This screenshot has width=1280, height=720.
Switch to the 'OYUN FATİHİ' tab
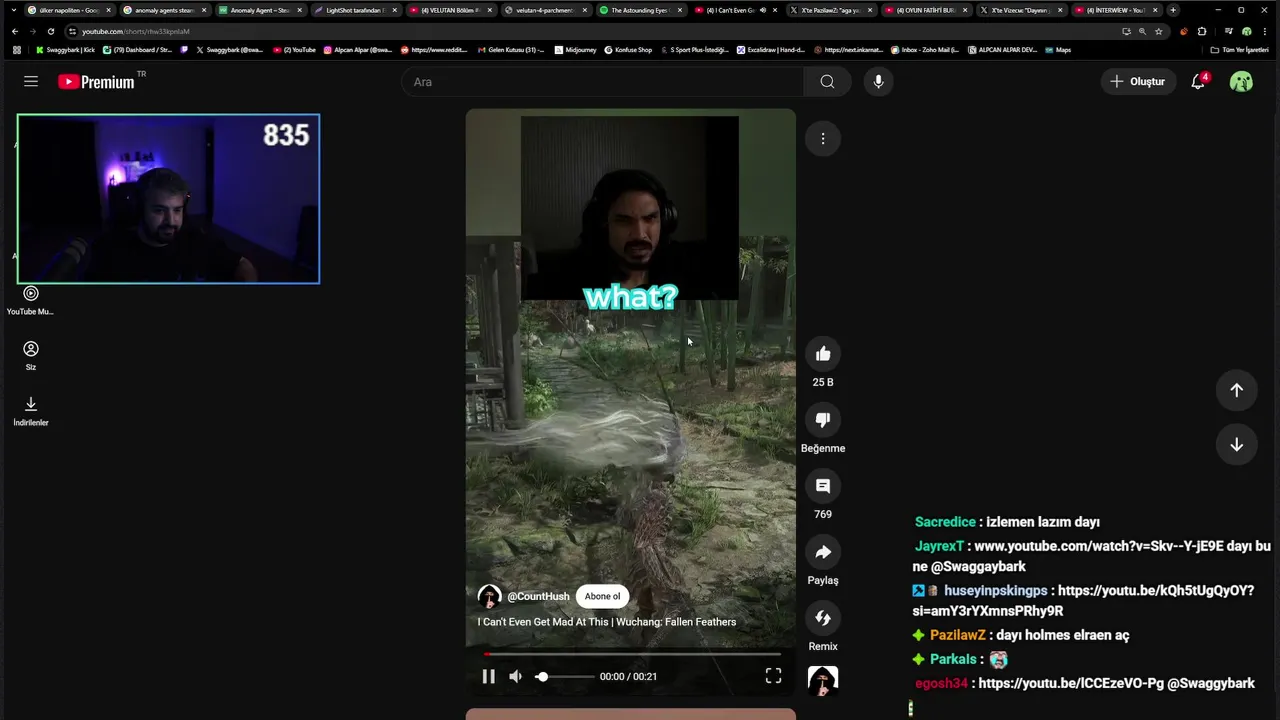point(925,10)
